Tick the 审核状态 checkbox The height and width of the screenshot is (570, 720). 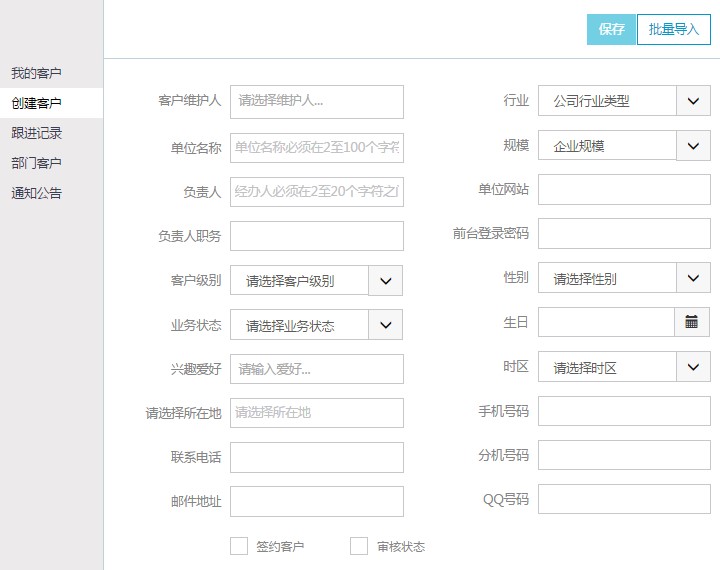point(359,546)
